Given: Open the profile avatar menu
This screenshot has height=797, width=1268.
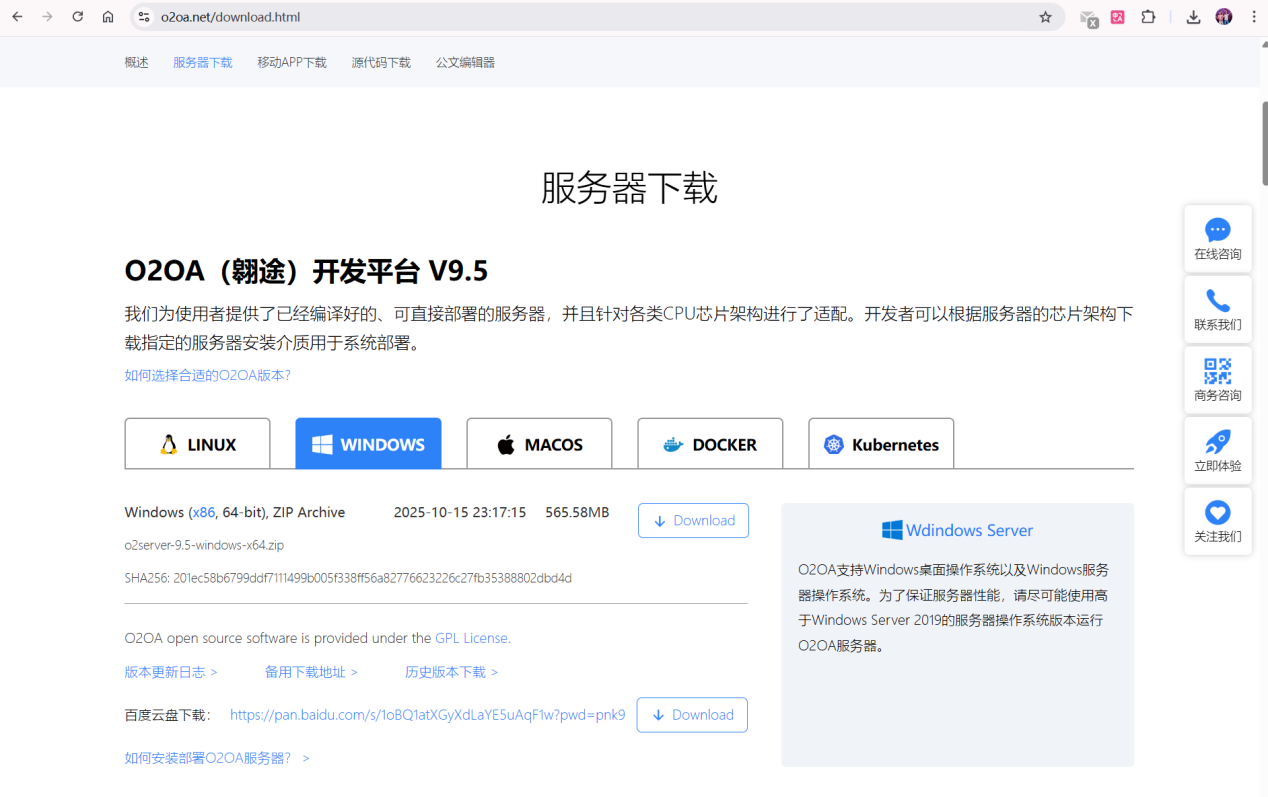Looking at the screenshot, I should [x=1224, y=17].
